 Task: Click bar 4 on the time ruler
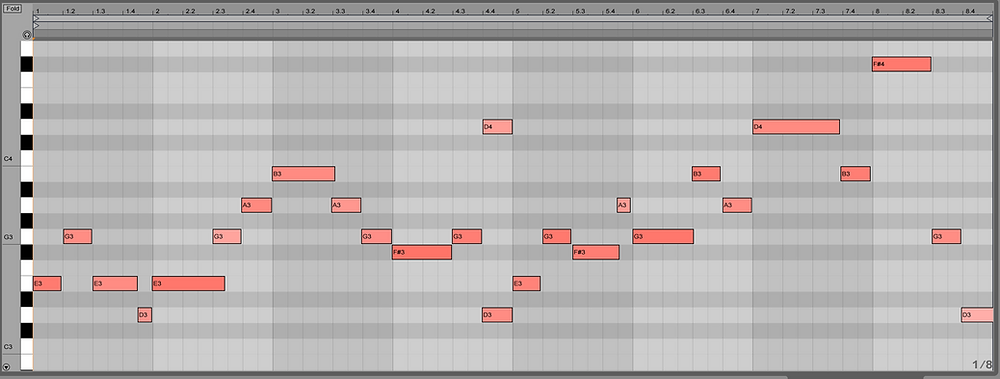click(397, 11)
